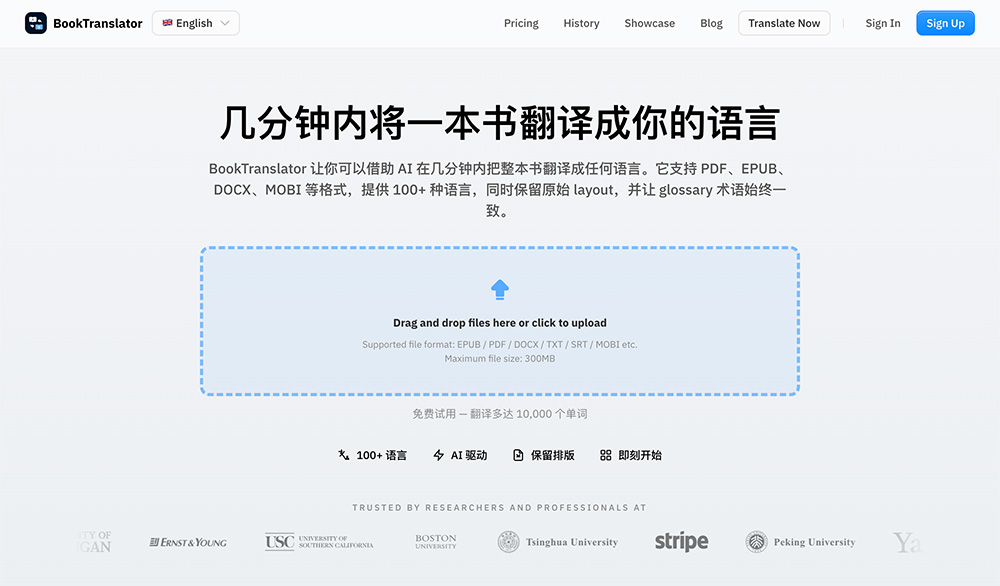Click the 'Peking University' text

[x=814, y=542]
